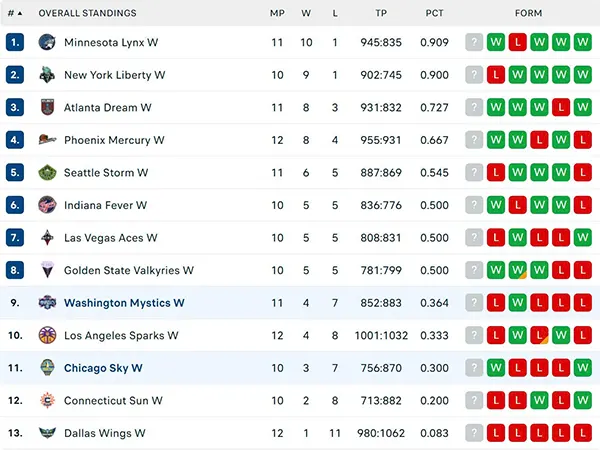Image resolution: width=600 pixels, height=450 pixels.
Task: Click the upcoming match '?' icon for Minnesota Lynx
Action: (x=474, y=42)
